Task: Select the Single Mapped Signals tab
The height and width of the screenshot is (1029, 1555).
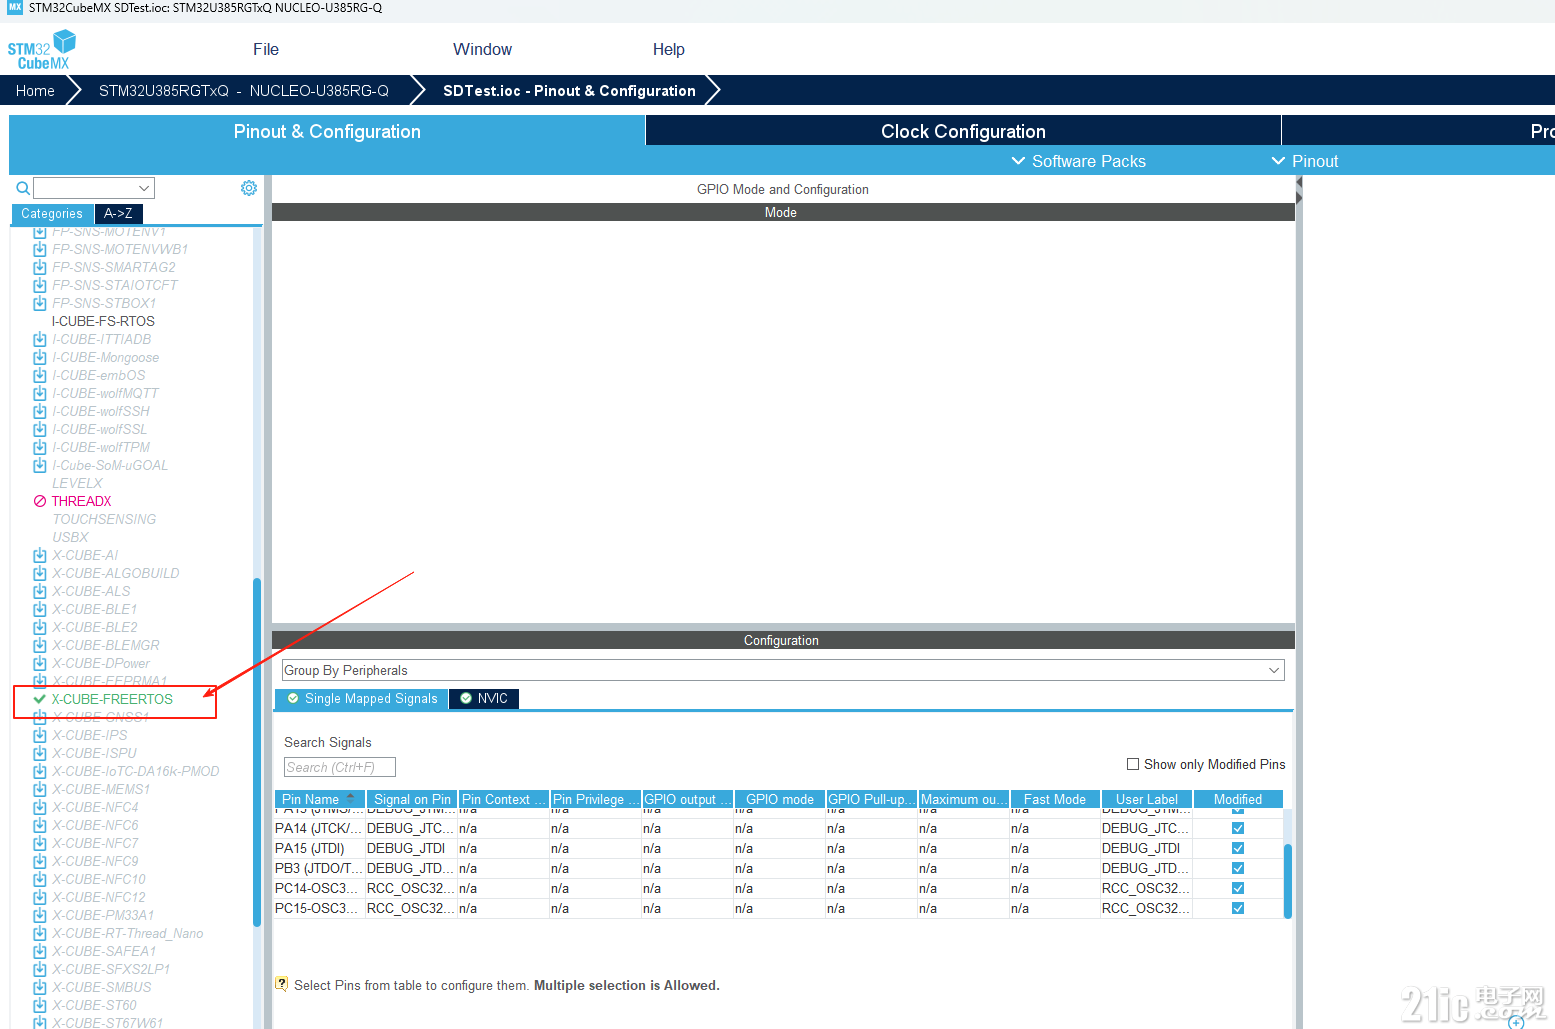Action: tap(362, 698)
